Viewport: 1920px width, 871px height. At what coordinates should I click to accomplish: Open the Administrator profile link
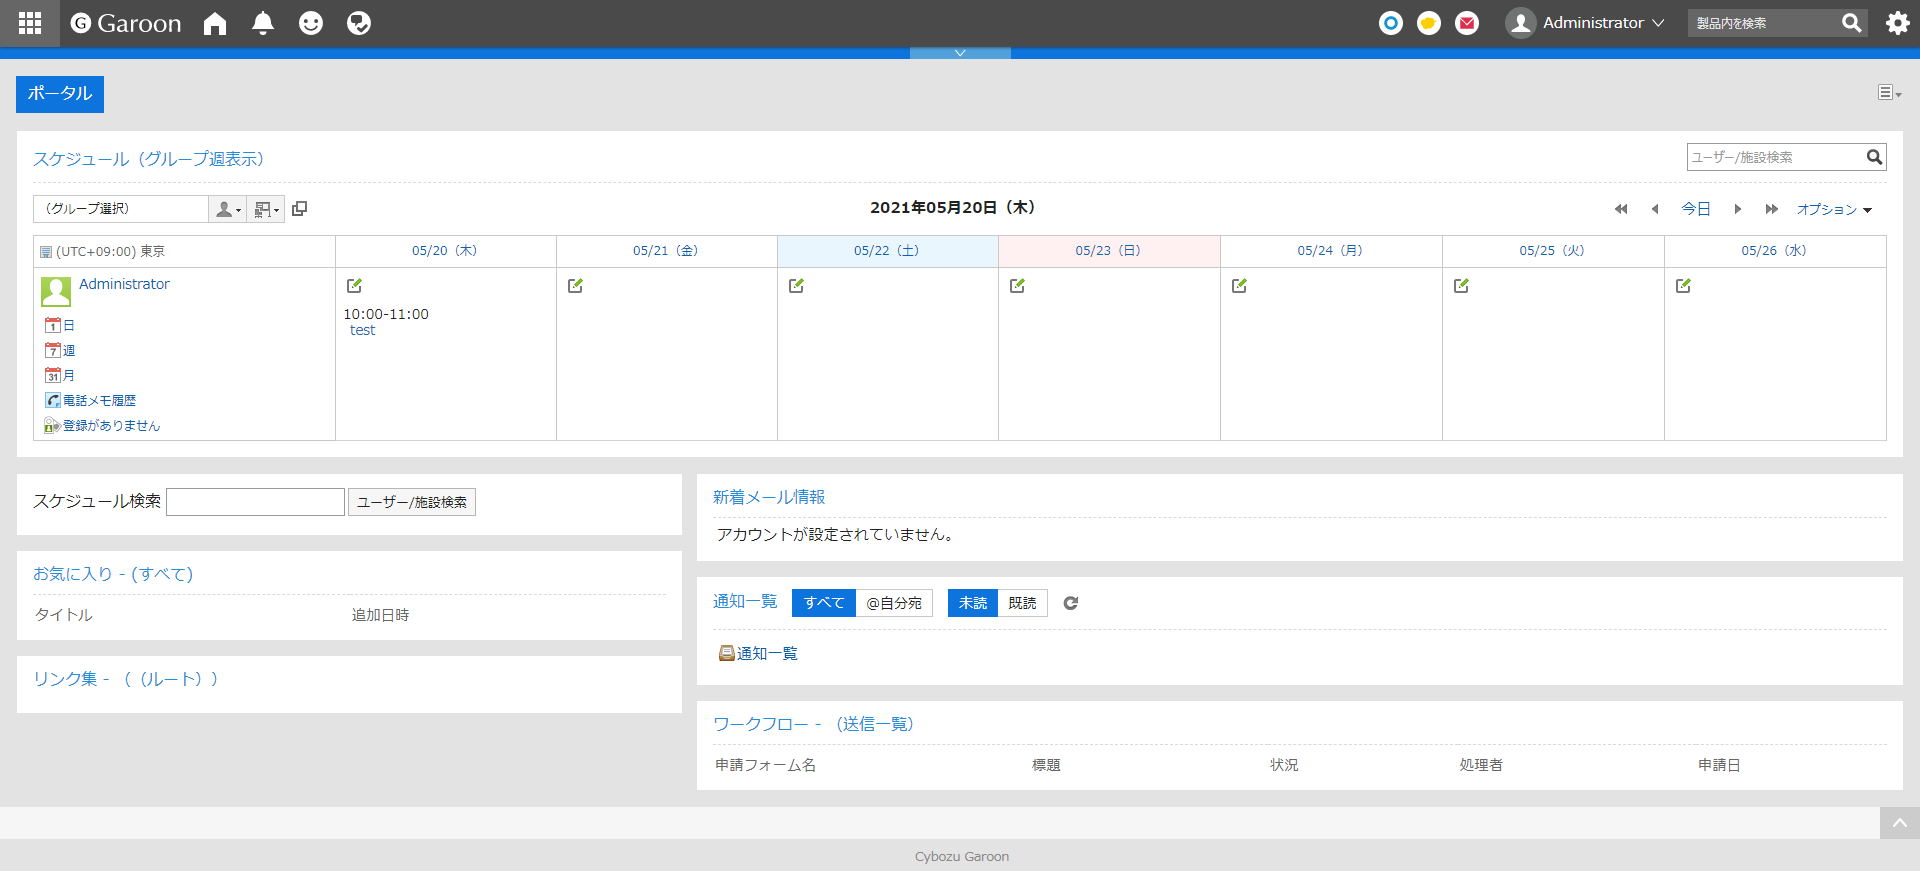point(124,284)
